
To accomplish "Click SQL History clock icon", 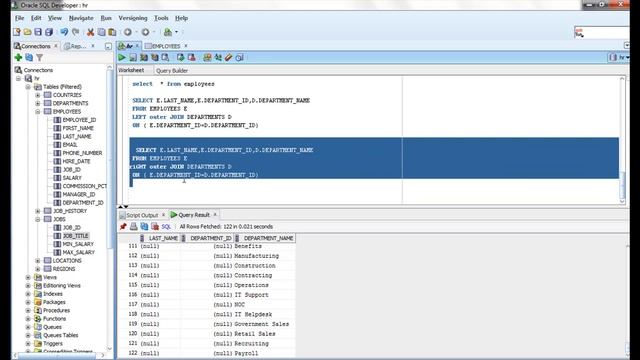I will click(x=240, y=58).
